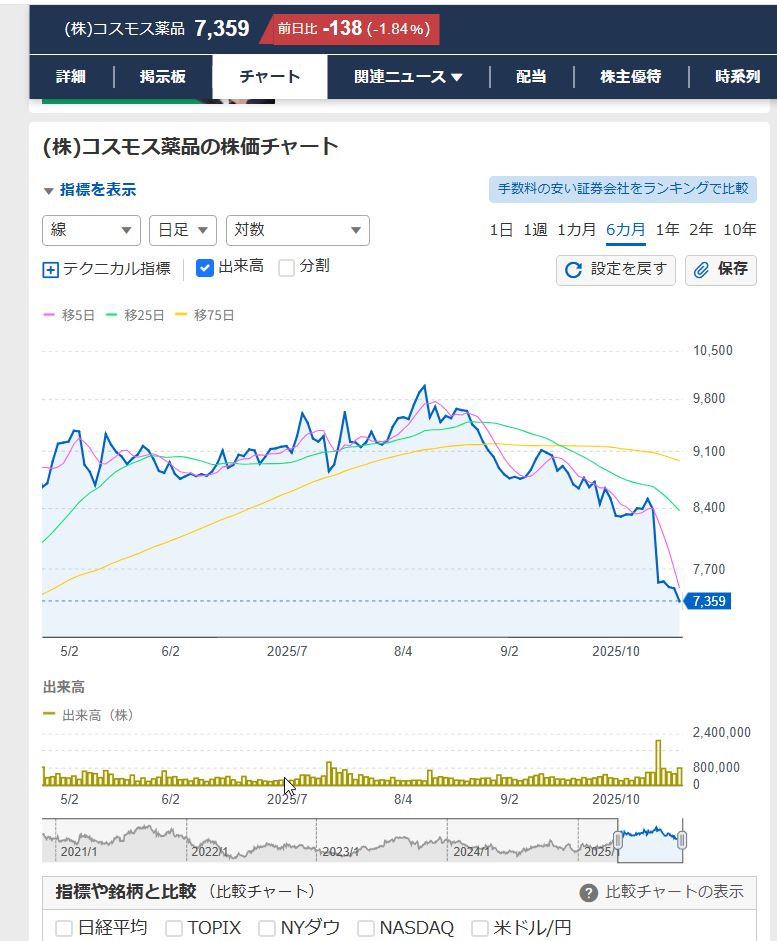The image size is (777, 941).
Task: Click the reset icon in 設定を戻す
Action: pyautogui.click(x=573, y=270)
